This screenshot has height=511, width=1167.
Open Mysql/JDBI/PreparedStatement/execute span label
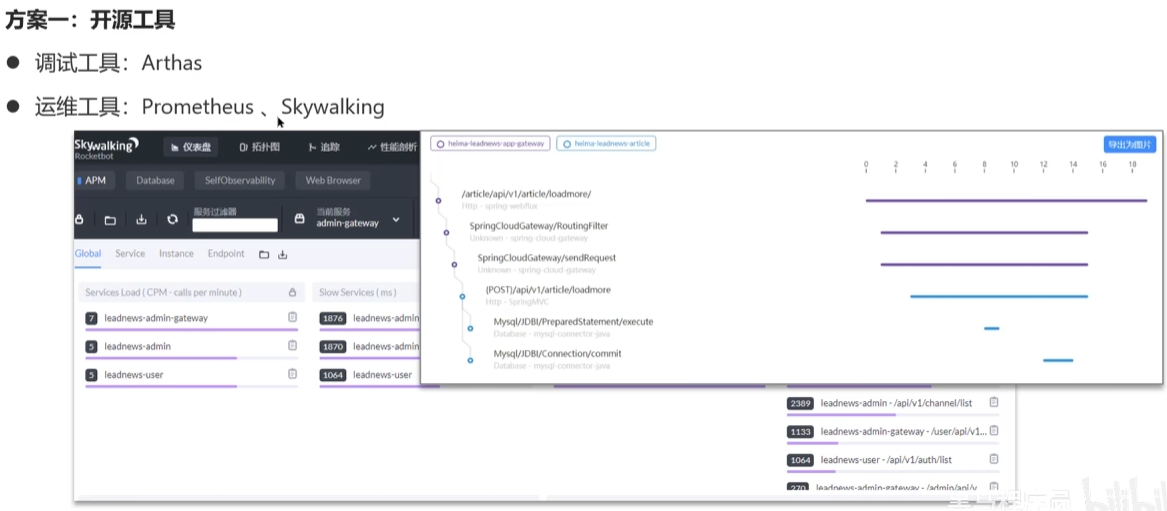573,321
